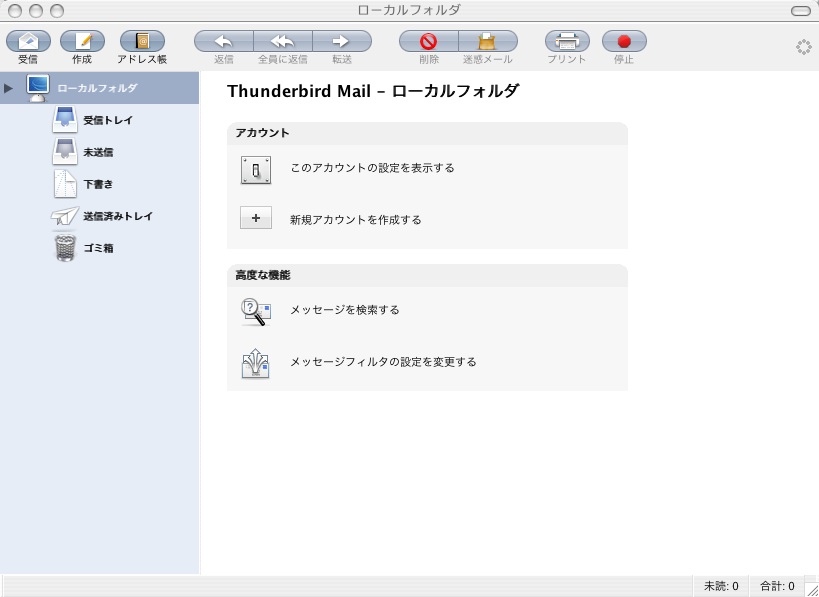The height and width of the screenshot is (597, 819).
Task: Click the activity throbber icon in toolbar
Action: [x=803, y=47]
